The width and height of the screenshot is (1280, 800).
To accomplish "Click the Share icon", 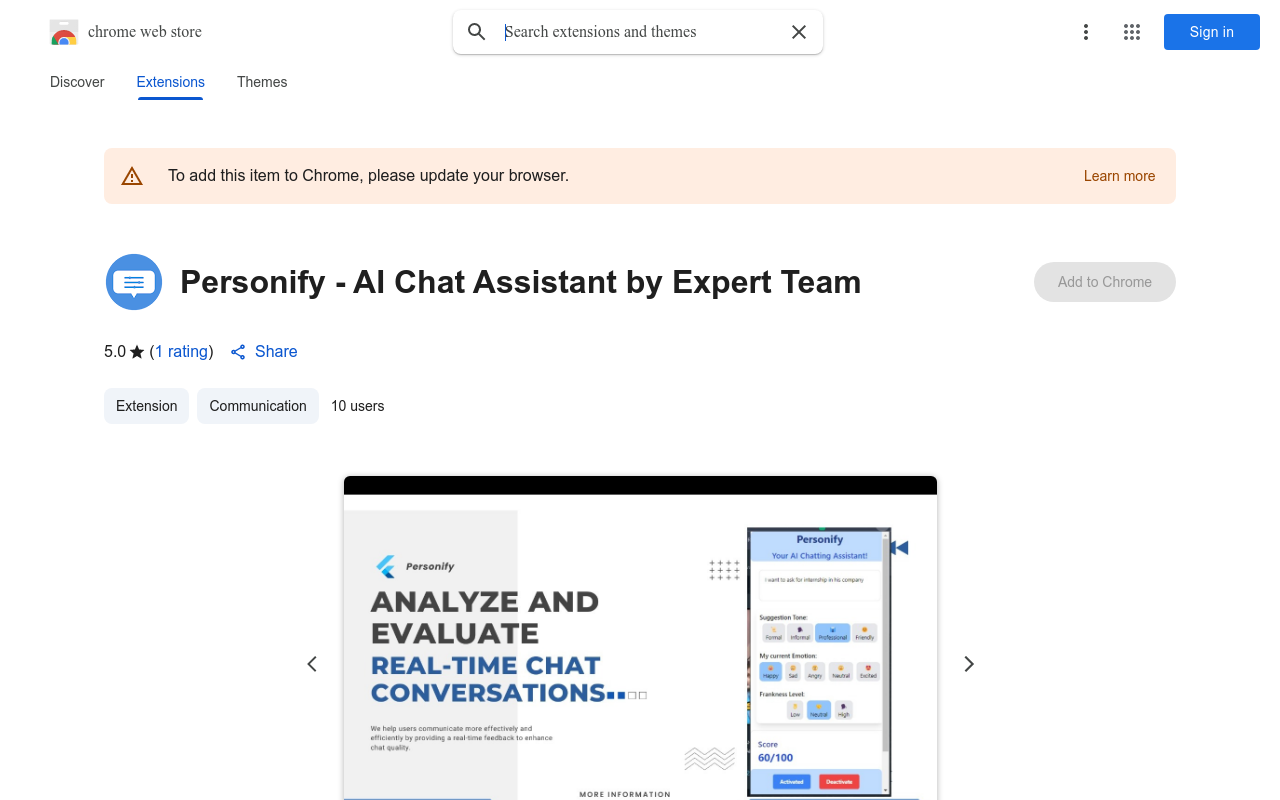I will tap(238, 352).
